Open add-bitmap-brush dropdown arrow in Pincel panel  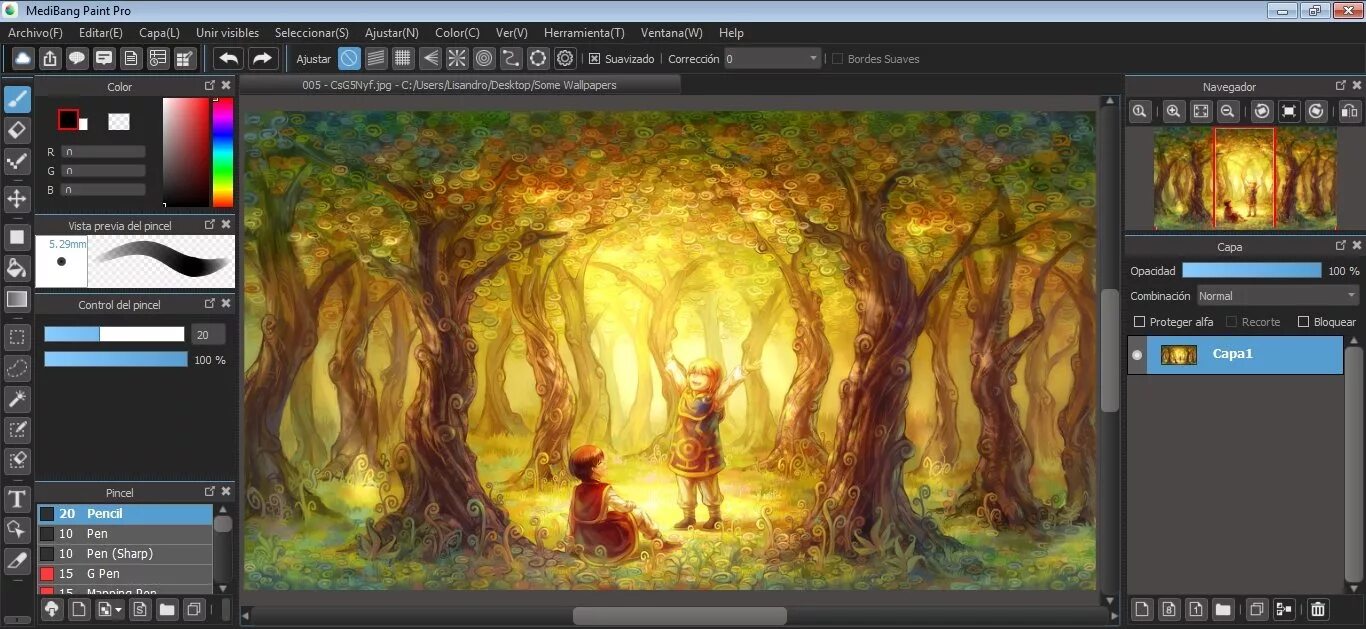pos(119,609)
